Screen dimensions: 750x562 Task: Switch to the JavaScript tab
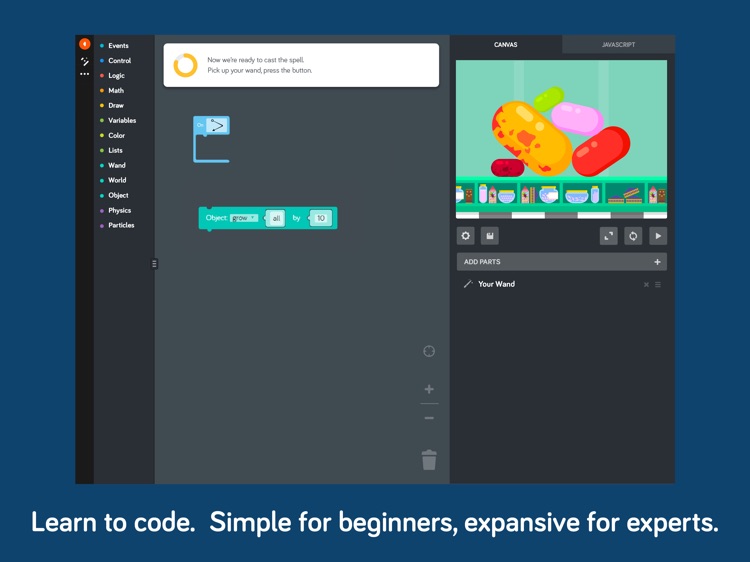click(x=618, y=45)
